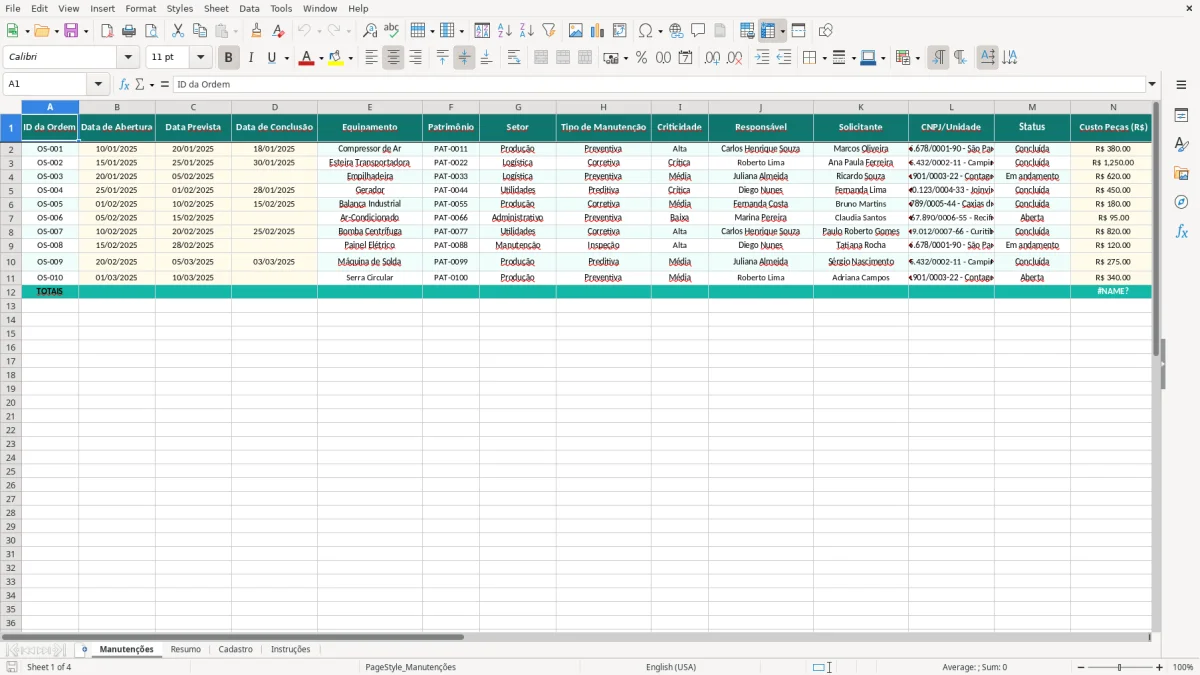Open Headers and Footers icon
This screenshot has height=675, width=1200.
tap(720, 31)
